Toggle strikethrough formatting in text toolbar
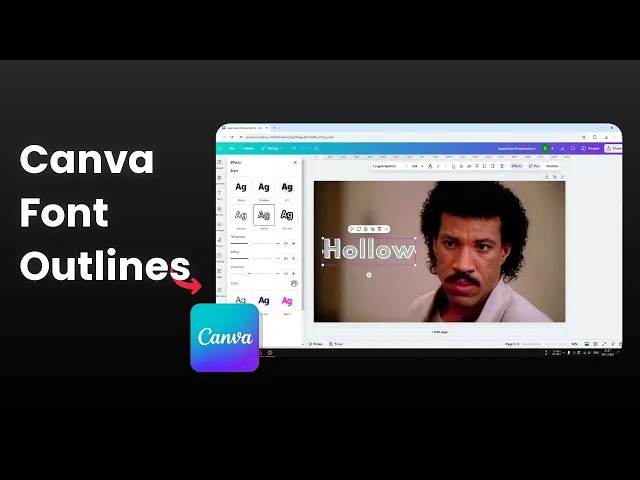 461,166
